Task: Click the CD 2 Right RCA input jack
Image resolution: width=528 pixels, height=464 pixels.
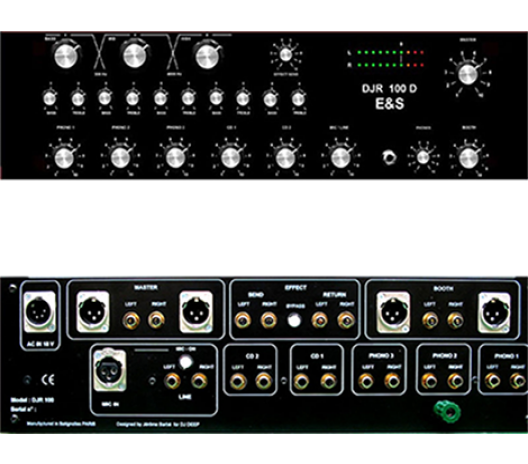Action: click(264, 382)
